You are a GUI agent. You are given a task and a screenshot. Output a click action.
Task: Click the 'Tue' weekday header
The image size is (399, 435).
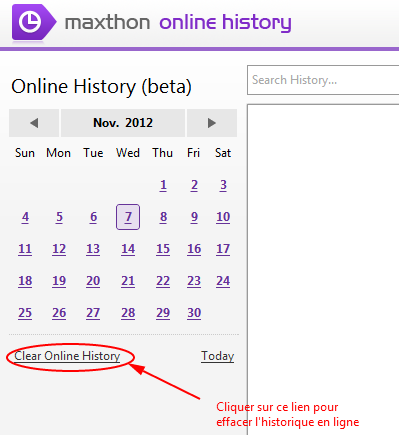pos(93,153)
